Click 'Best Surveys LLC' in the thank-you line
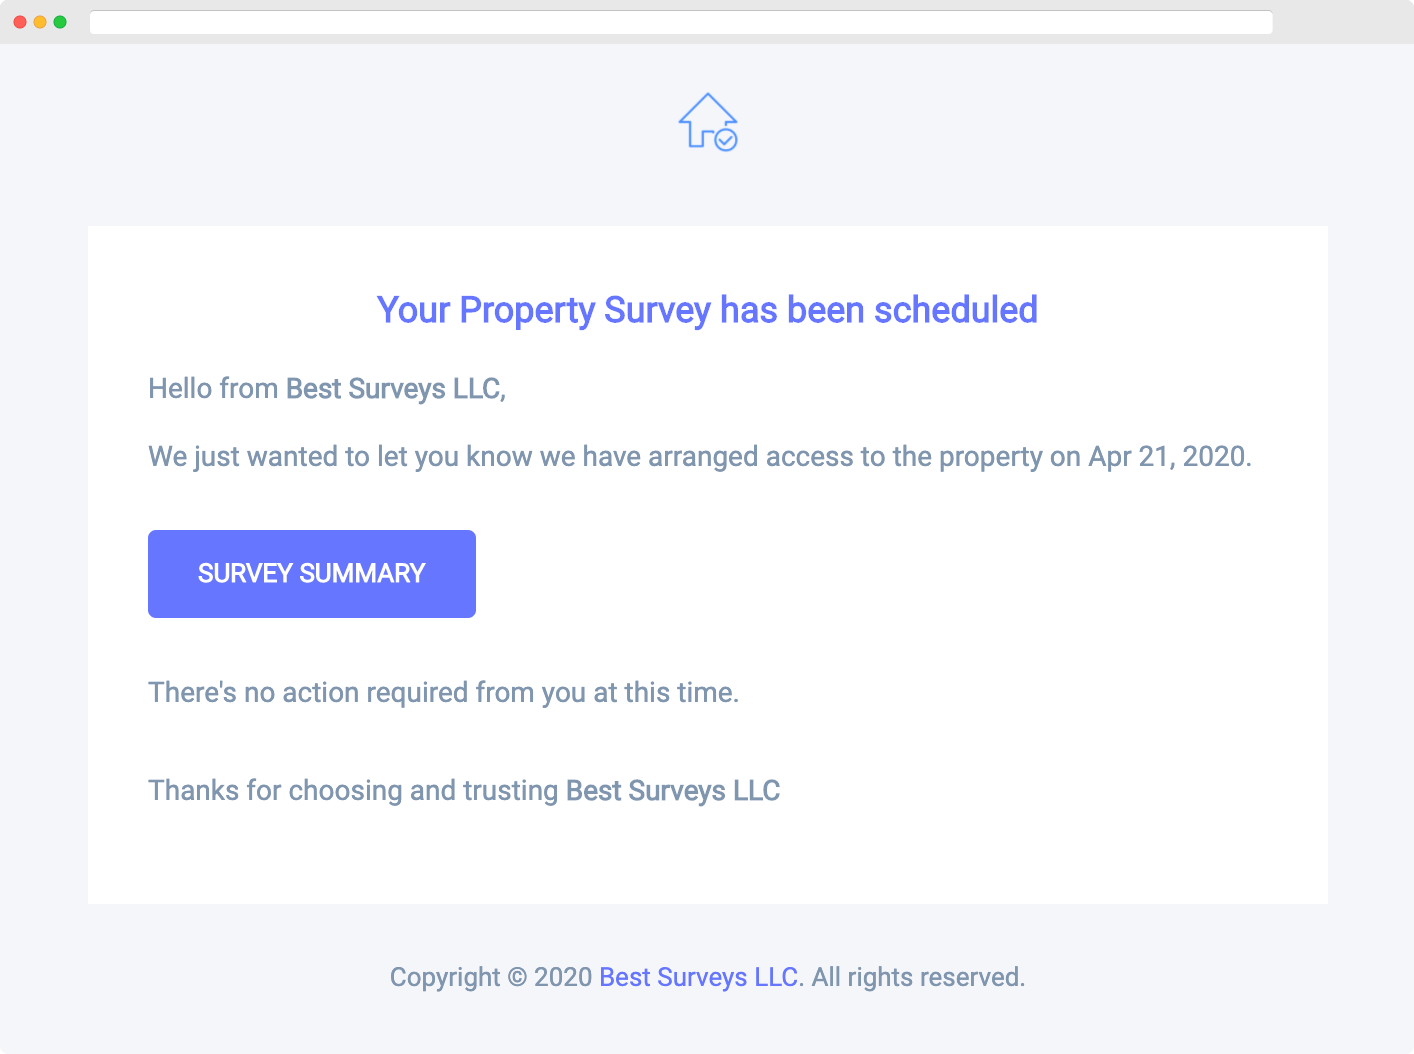1414x1054 pixels. pos(673,791)
